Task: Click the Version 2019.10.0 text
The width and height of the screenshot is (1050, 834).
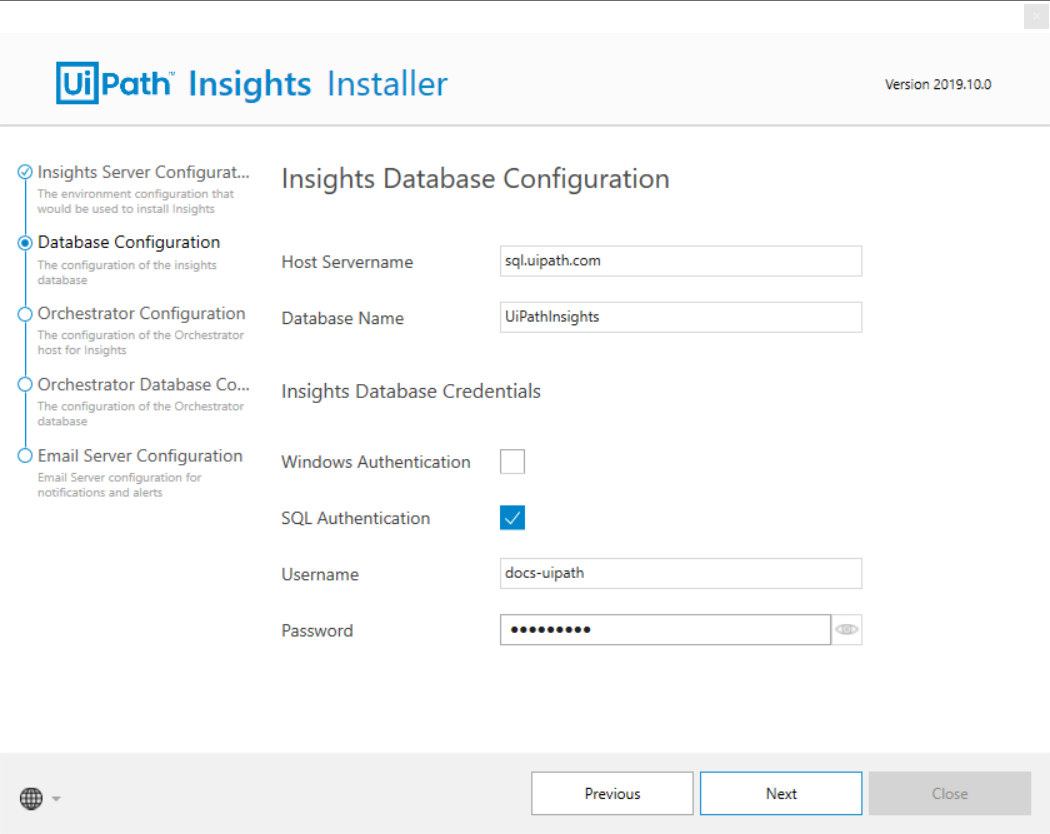Action: pos(938,84)
